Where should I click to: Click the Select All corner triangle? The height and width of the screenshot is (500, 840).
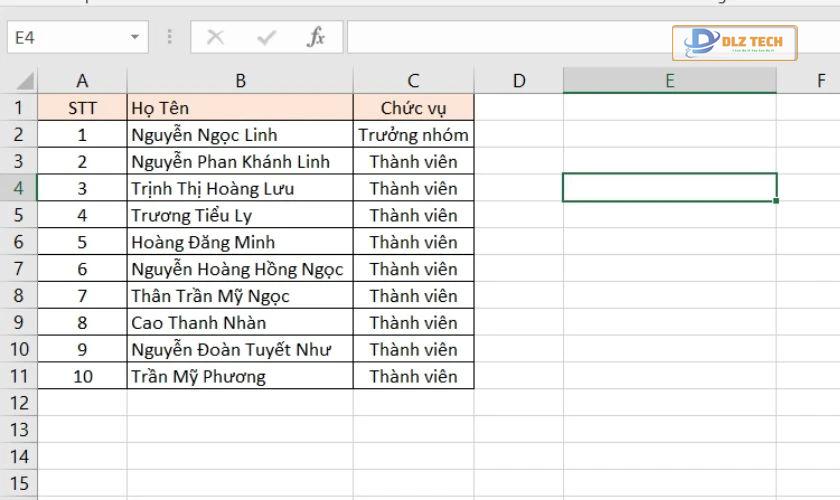click(25, 81)
